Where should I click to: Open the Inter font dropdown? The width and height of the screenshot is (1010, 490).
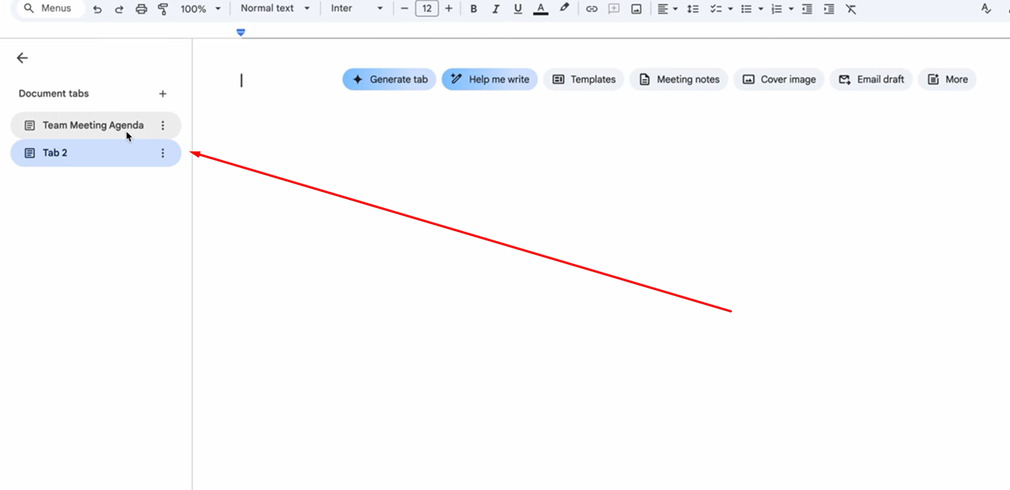[x=357, y=8]
